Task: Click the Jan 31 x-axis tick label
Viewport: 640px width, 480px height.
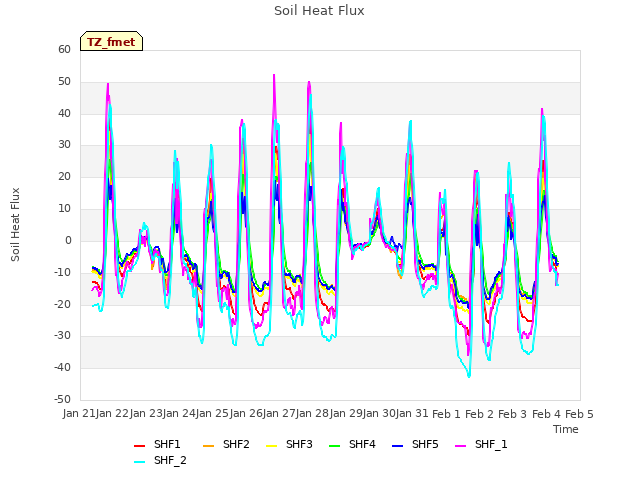Action: [412, 414]
